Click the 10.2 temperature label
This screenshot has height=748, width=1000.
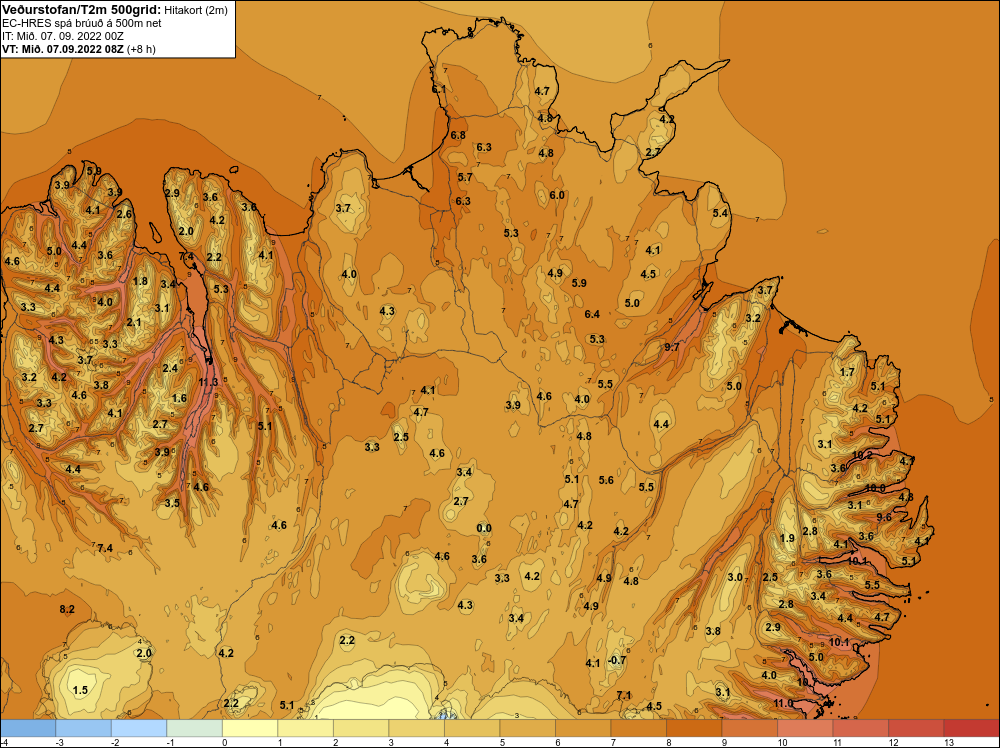pos(862,455)
